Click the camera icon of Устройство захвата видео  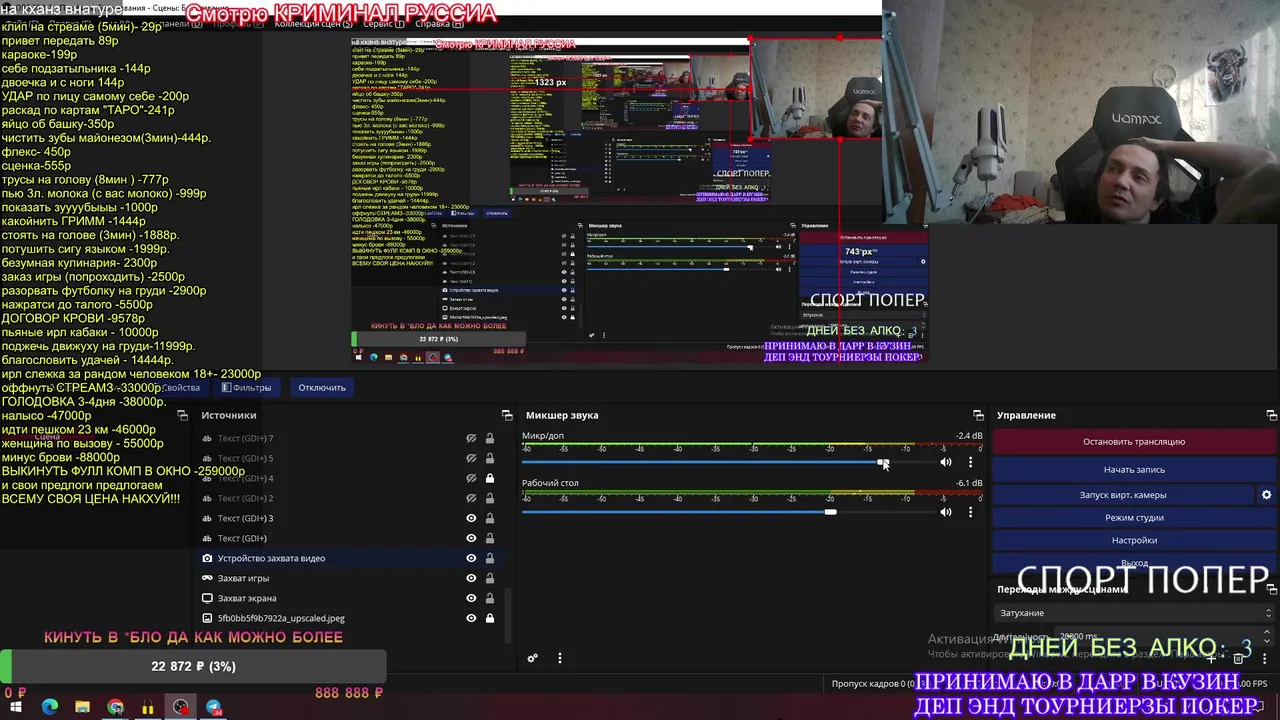[x=207, y=558]
